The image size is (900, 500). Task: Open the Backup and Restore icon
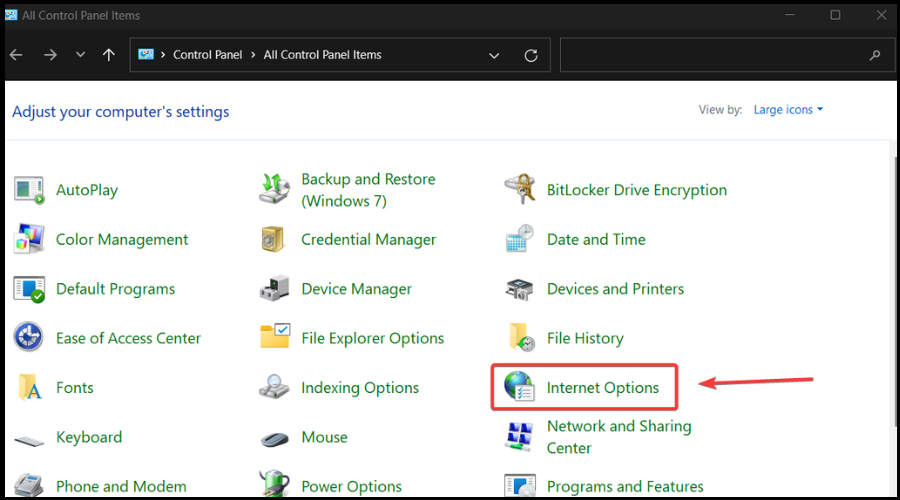[274, 189]
